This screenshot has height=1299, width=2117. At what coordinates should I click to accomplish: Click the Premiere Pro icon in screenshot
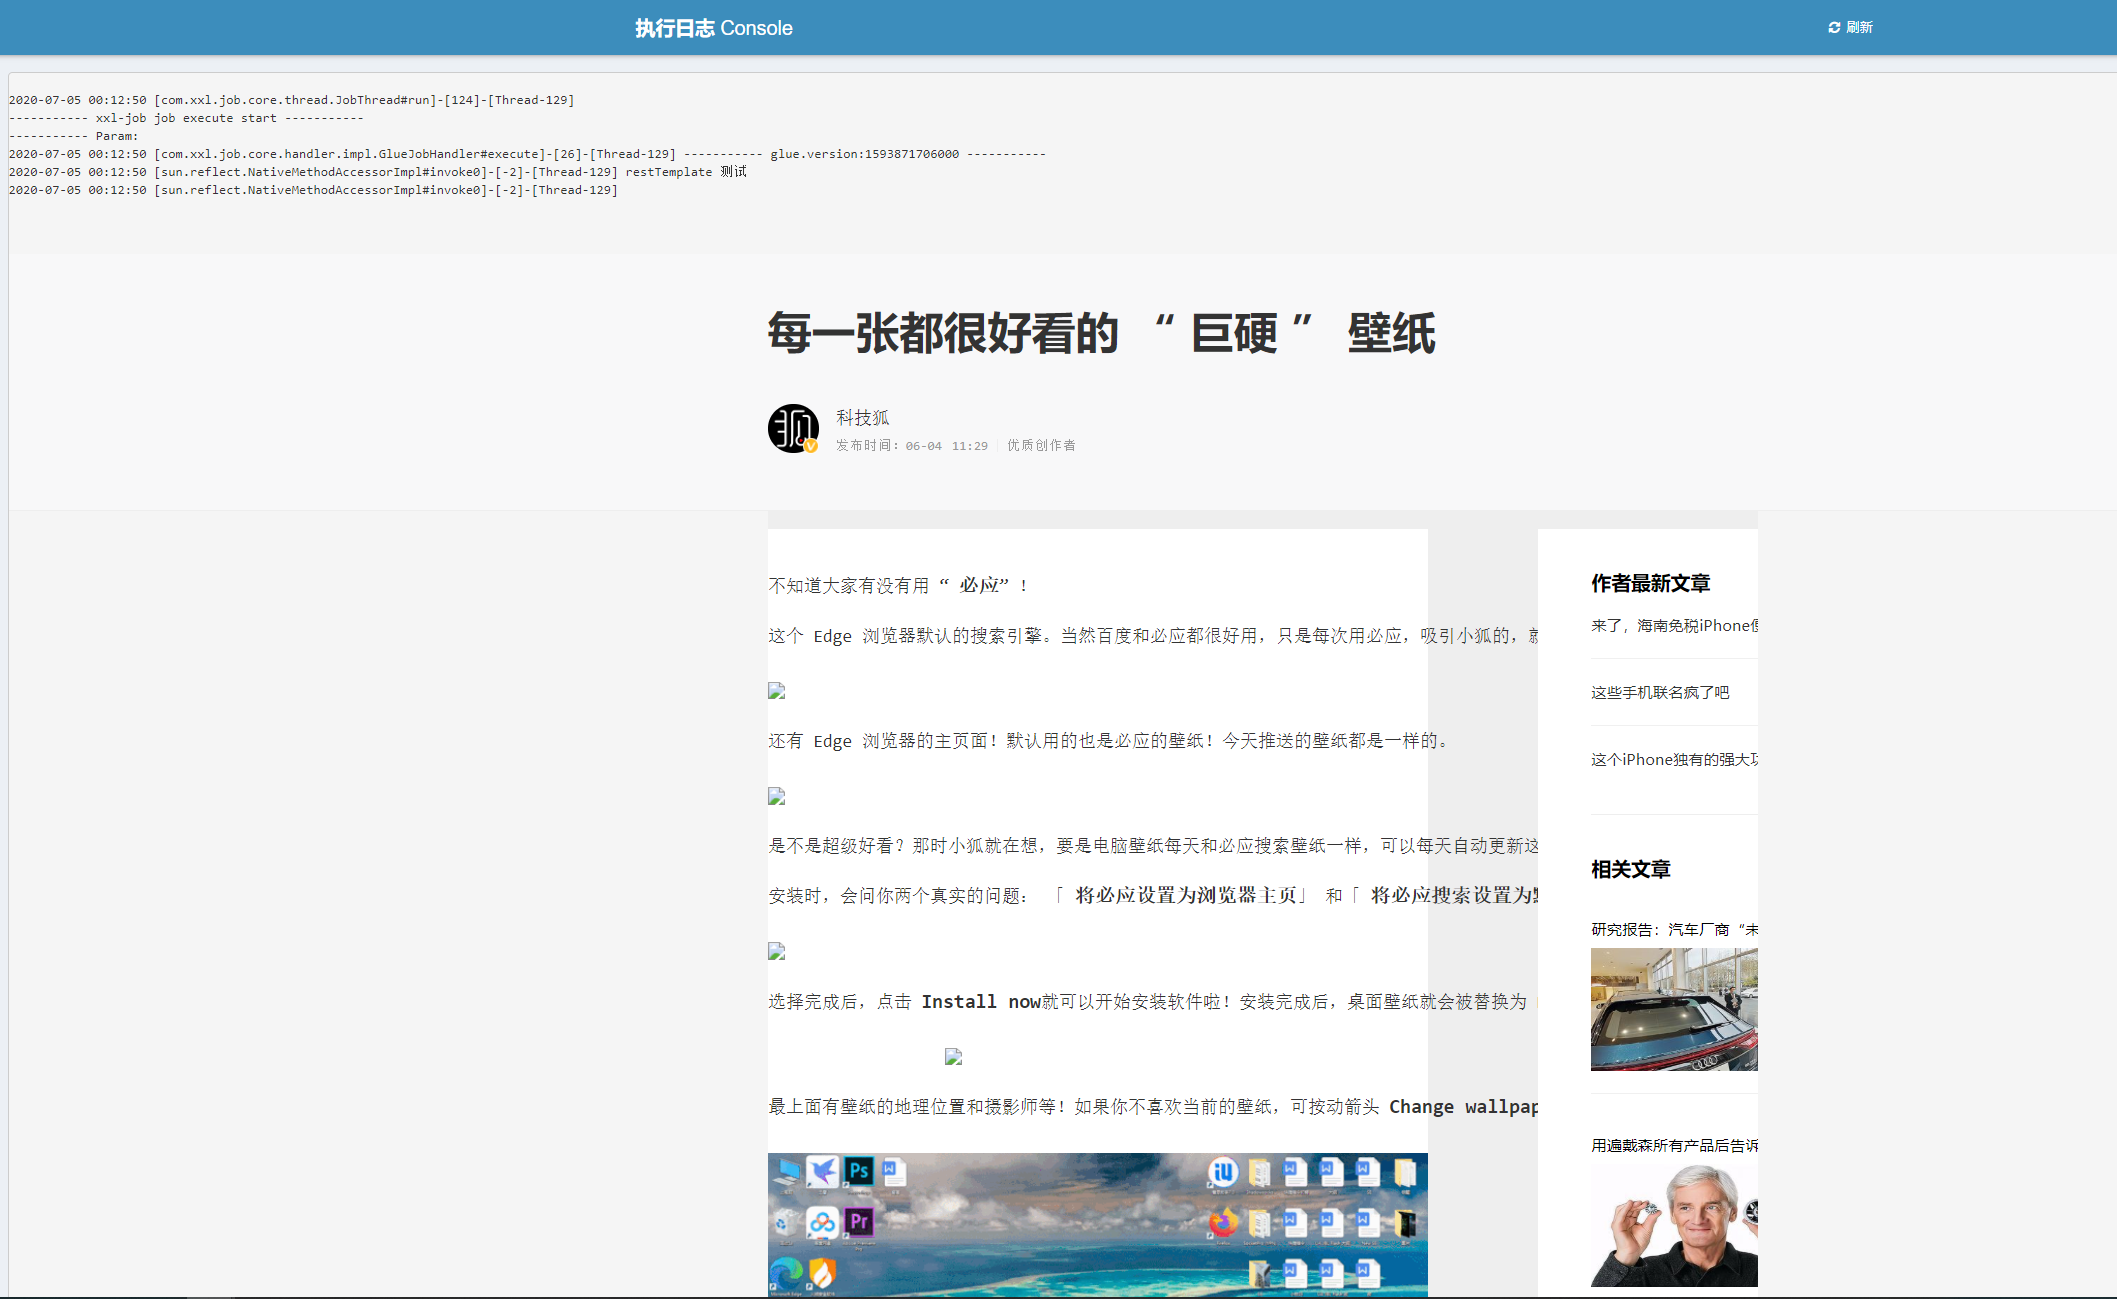[858, 1221]
